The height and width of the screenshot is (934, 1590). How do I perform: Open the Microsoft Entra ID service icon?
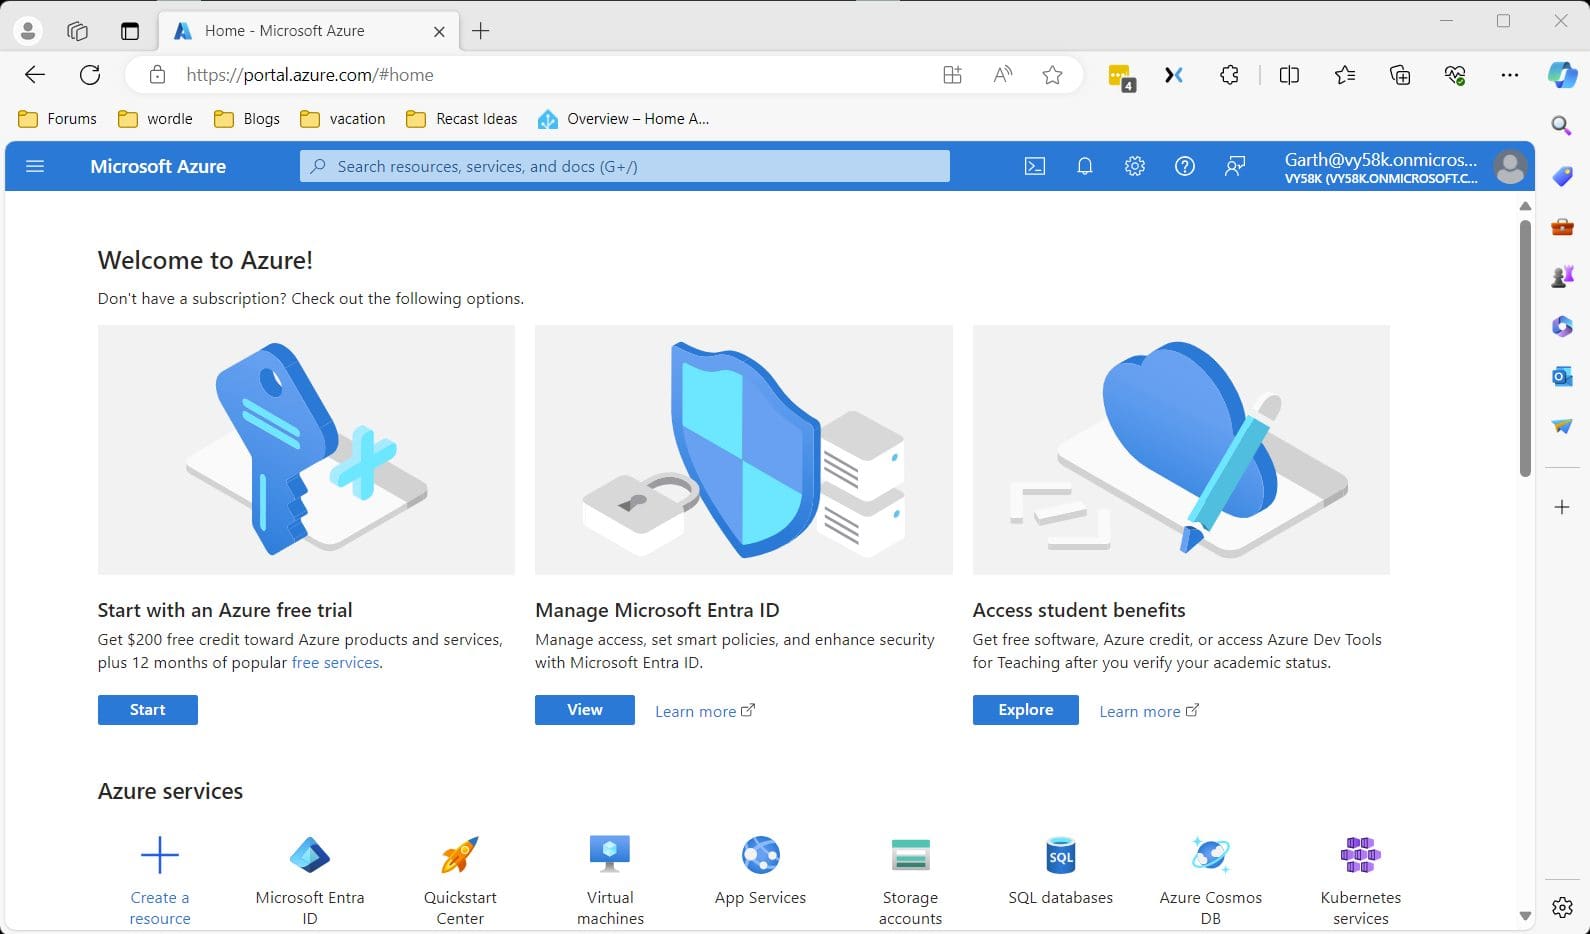[310, 855]
